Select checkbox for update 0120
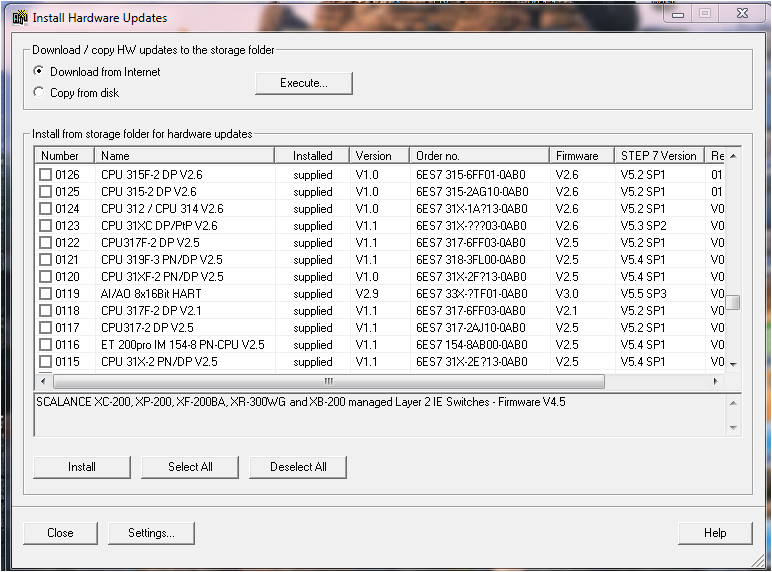This screenshot has height=572, width=772. click(x=45, y=277)
